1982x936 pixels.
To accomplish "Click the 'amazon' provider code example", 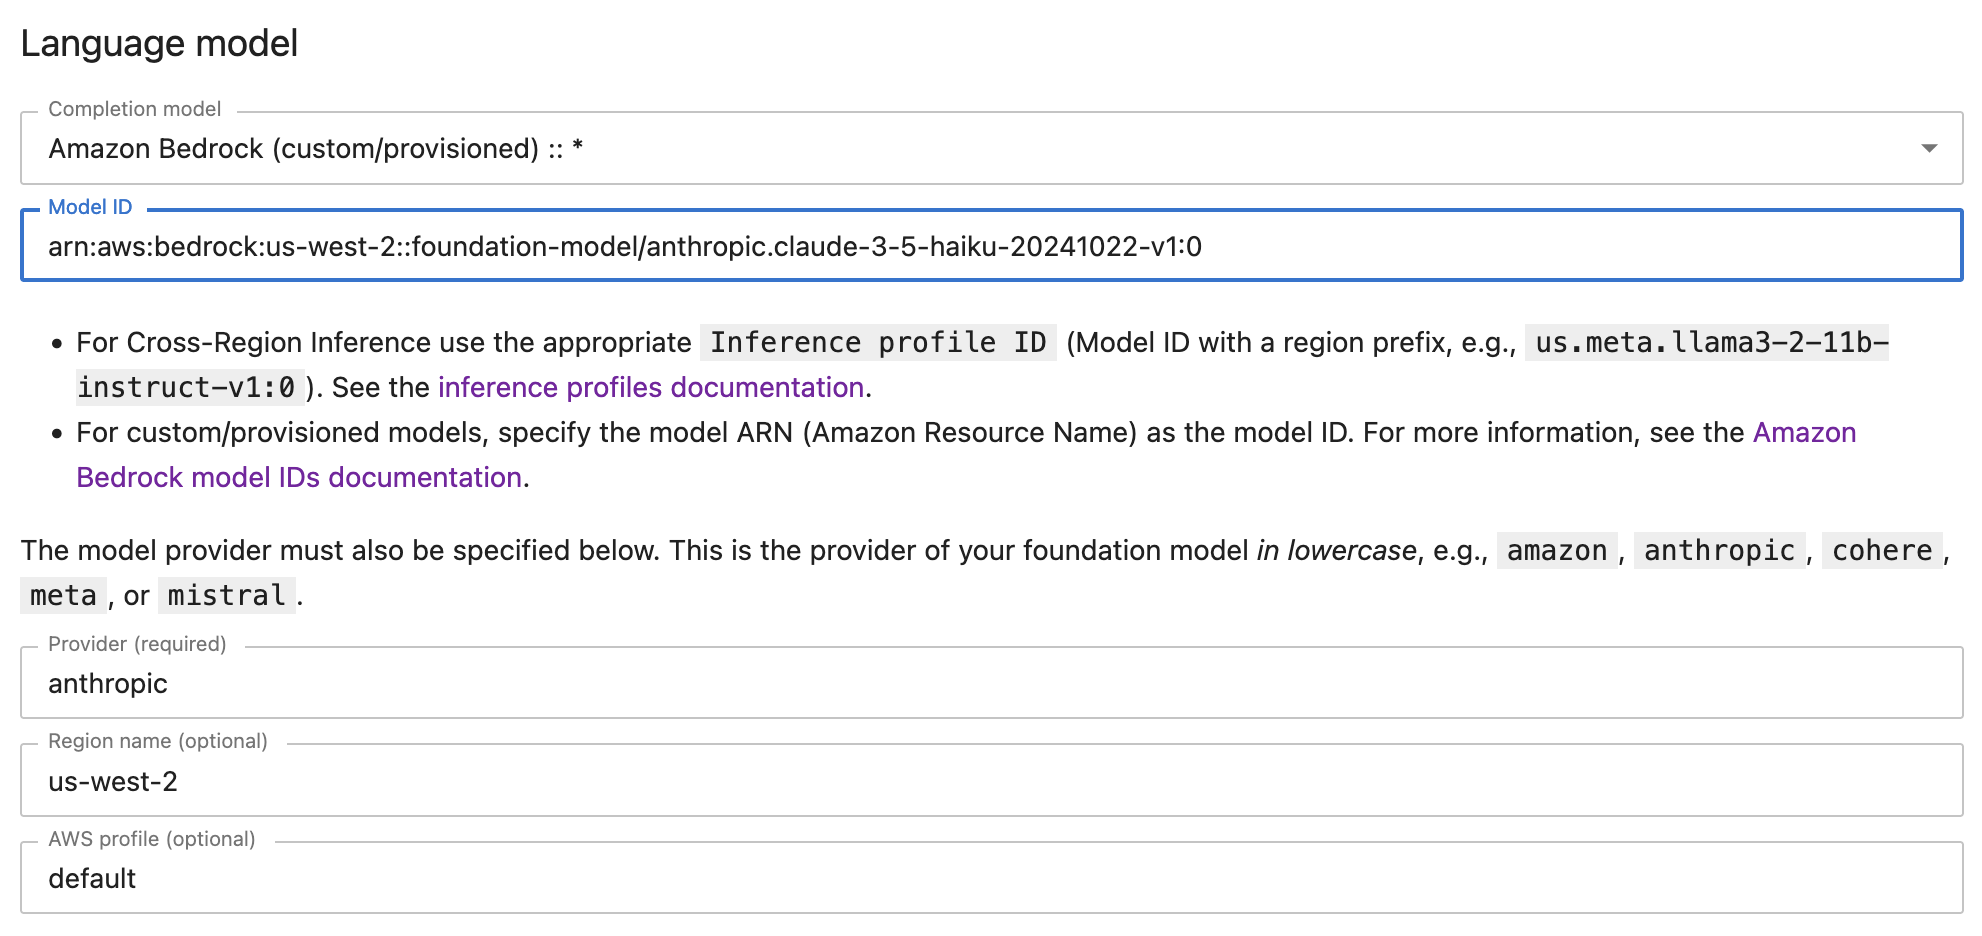I will click(1556, 550).
